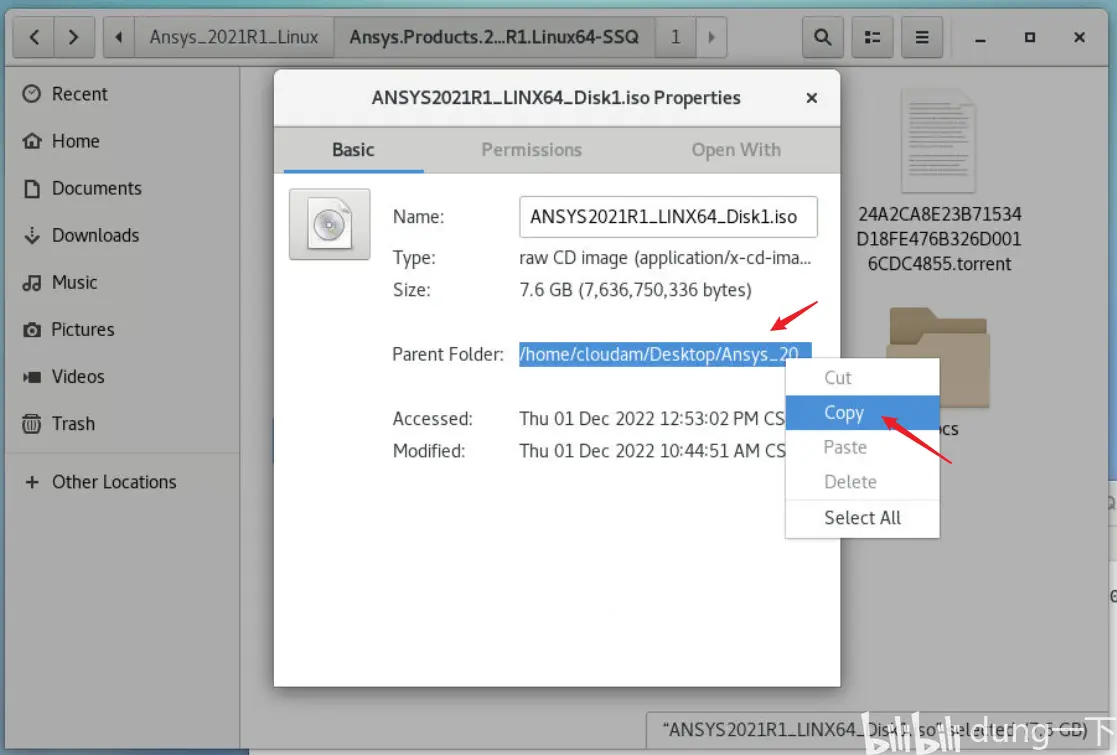Close the Files window
The height and width of the screenshot is (755, 1117).
click(x=1079, y=37)
